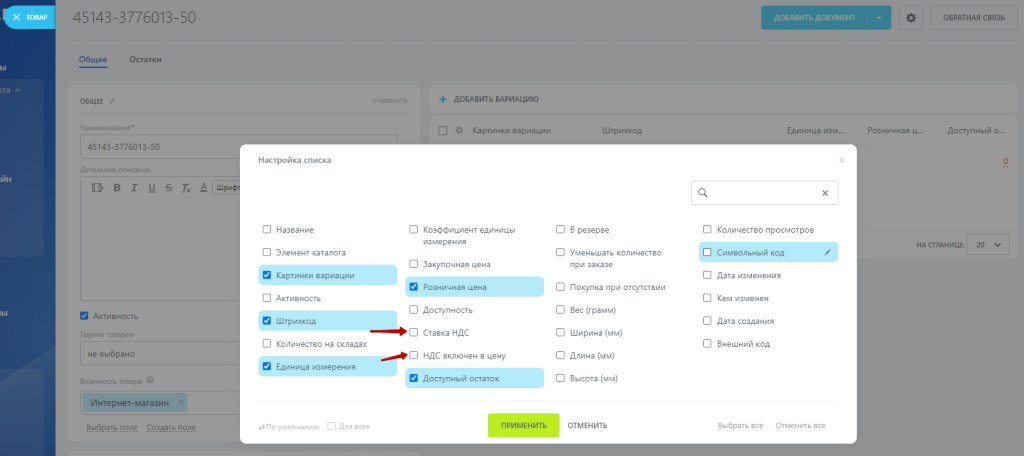Click the plus icon for ДОБАВИТЬ ВАРИАЦИЮ
This screenshot has height=456, width=1024.
(443, 99)
